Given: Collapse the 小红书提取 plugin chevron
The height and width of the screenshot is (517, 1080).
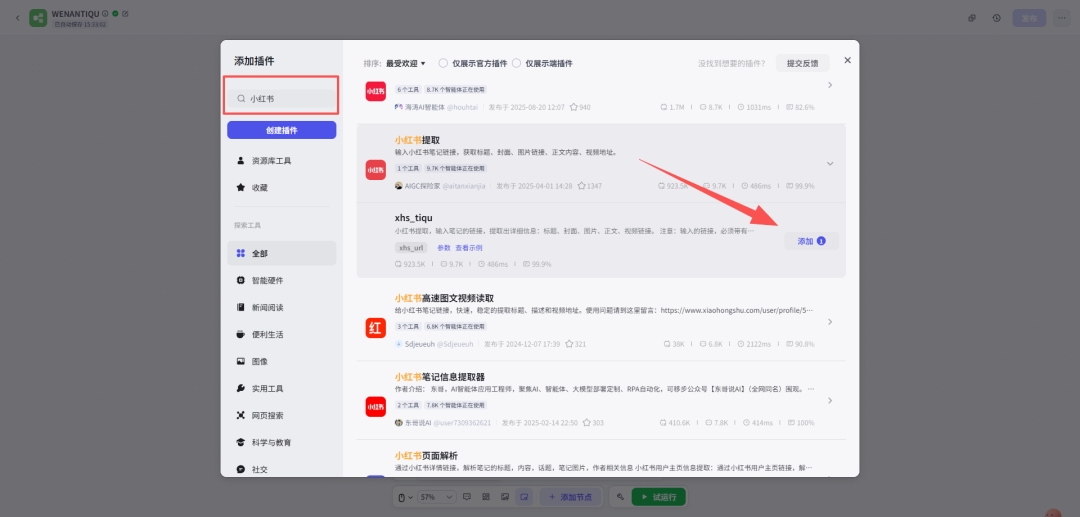Looking at the screenshot, I should (x=830, y=164).
